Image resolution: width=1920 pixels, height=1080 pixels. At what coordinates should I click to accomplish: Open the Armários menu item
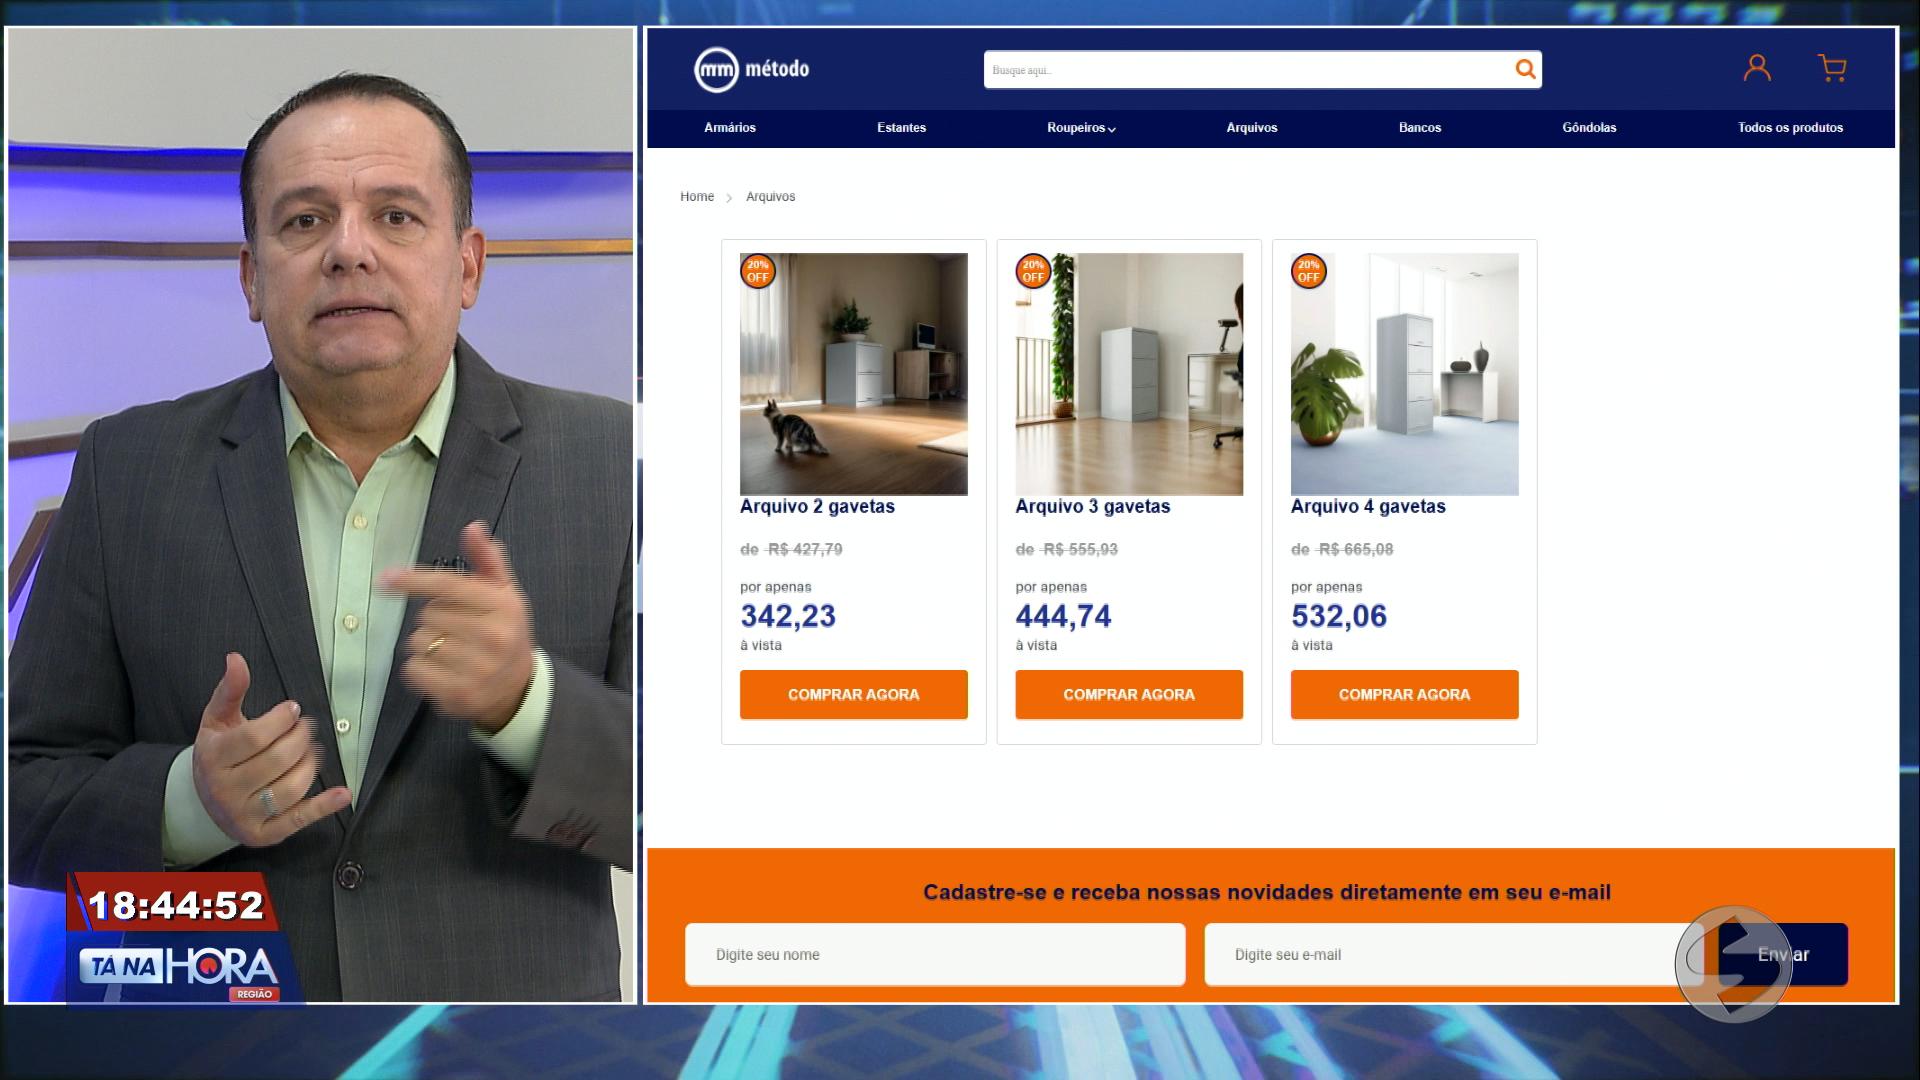pyautogui.click(x=730, y=128)
